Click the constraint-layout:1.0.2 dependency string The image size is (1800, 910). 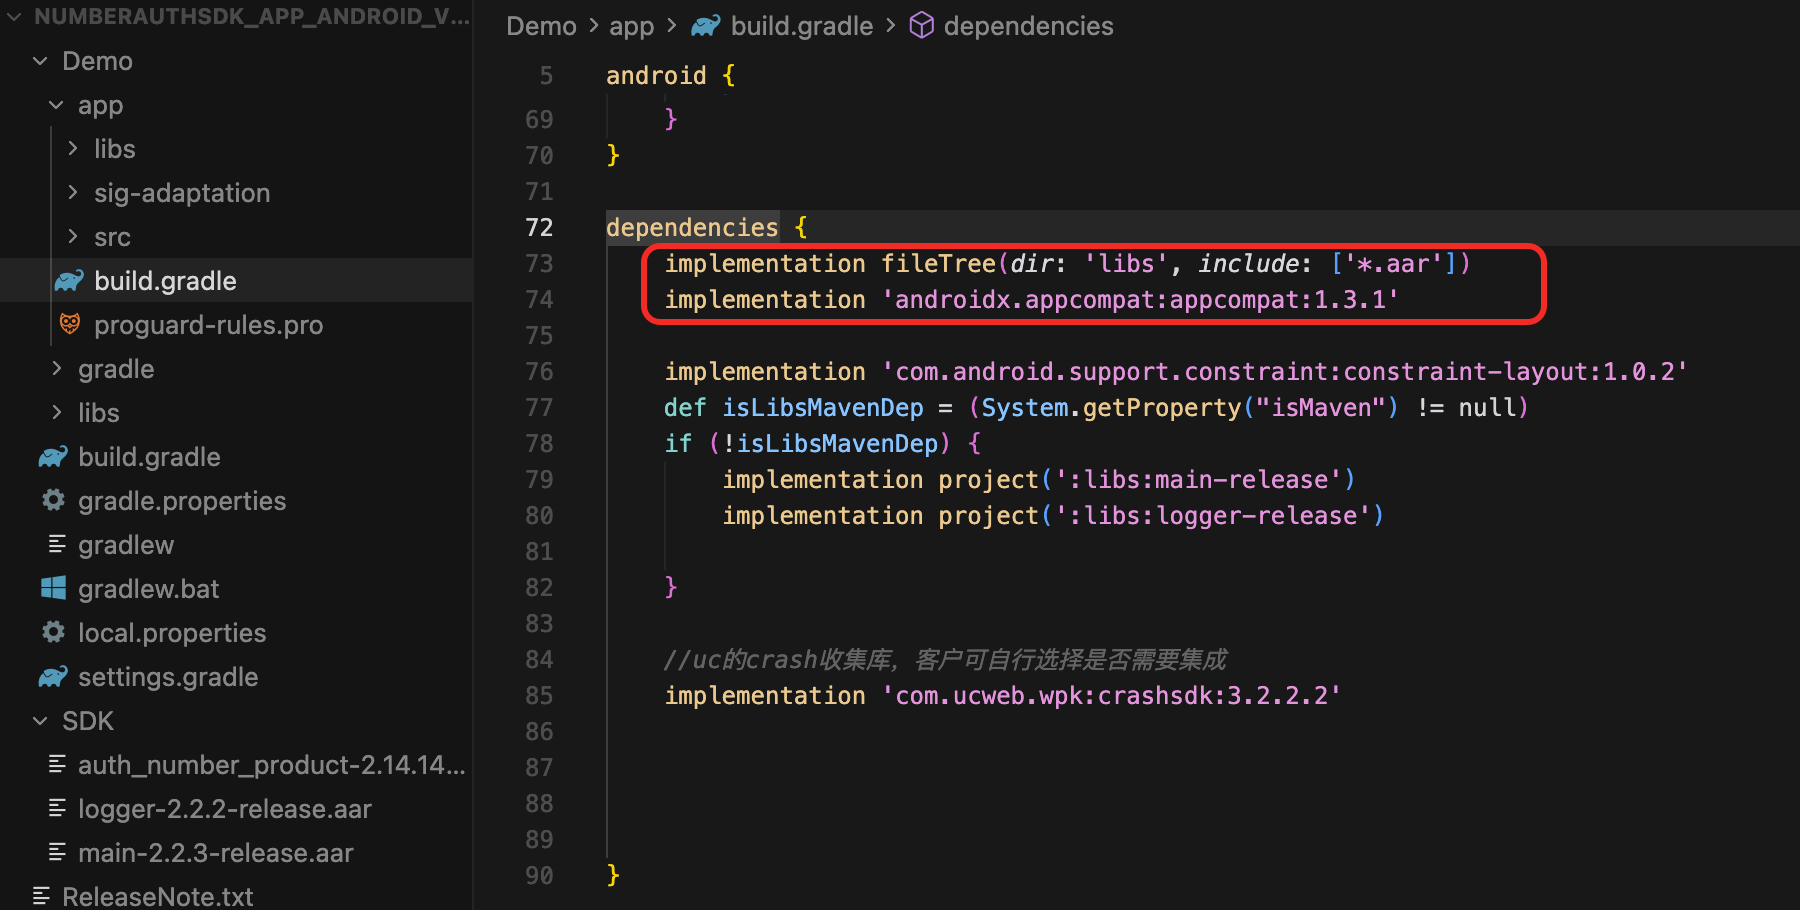[1285, 372]
